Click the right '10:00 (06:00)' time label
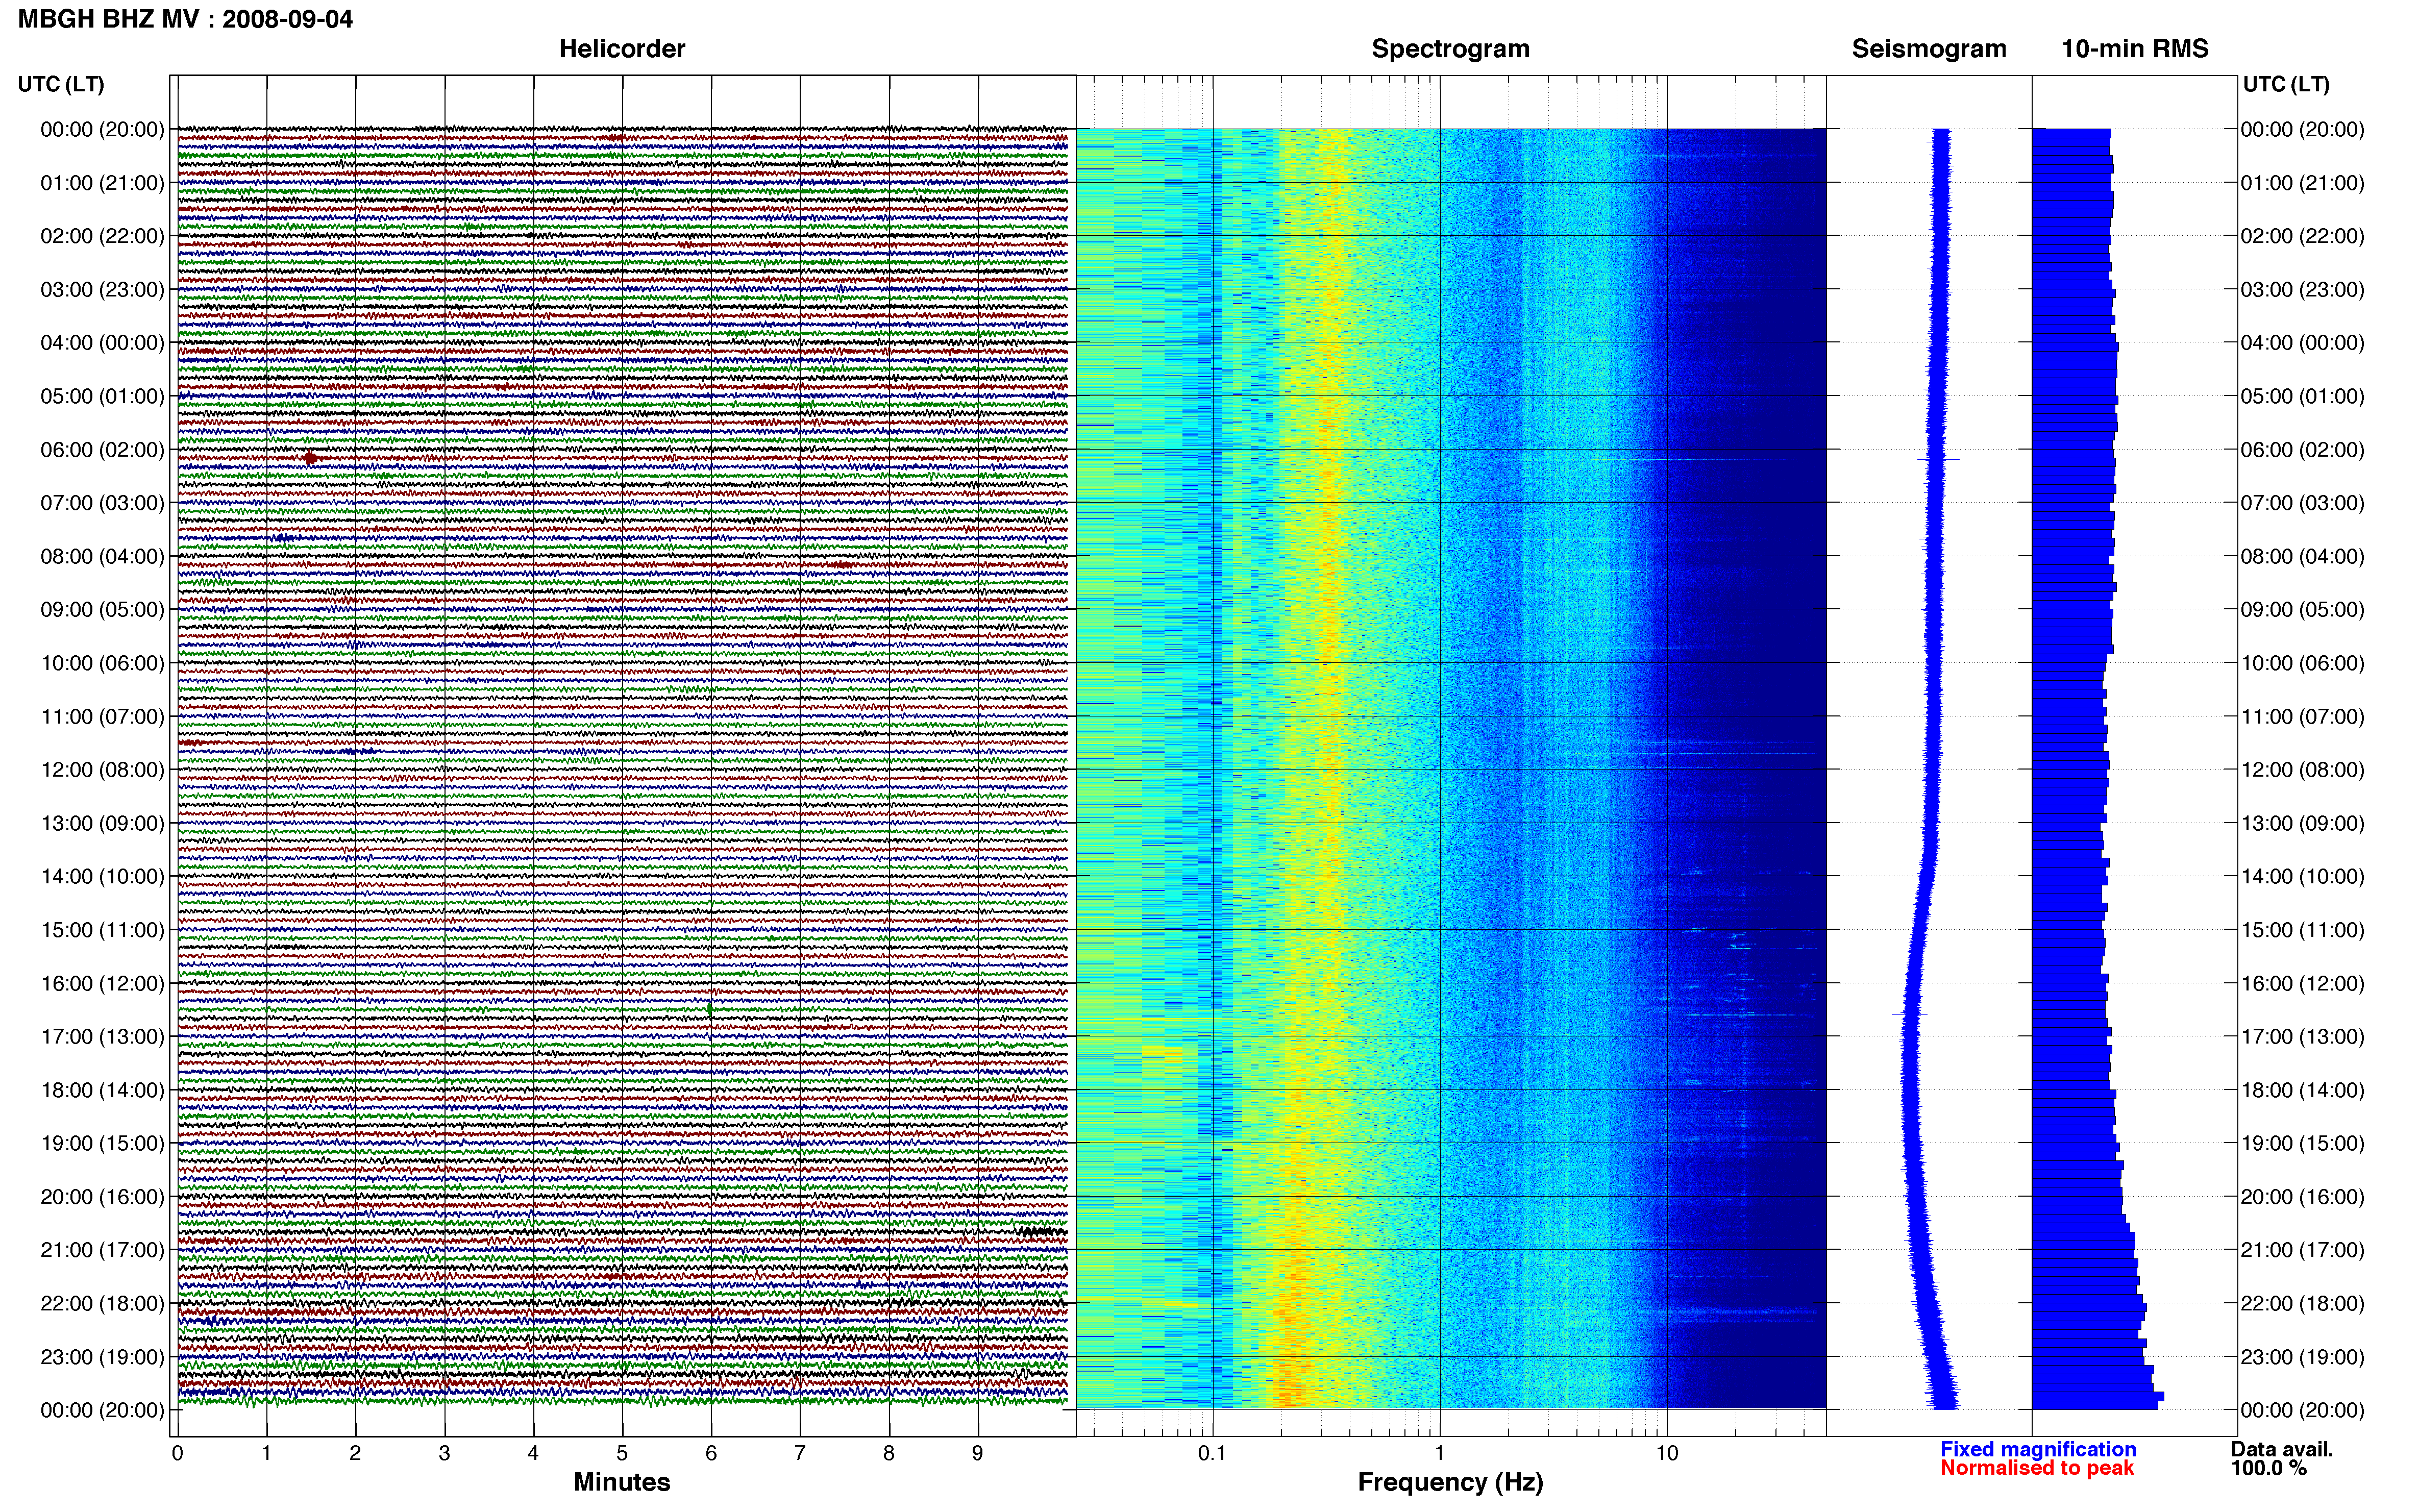Viewport: 2419px width, 1512px height. (2302, 663)
